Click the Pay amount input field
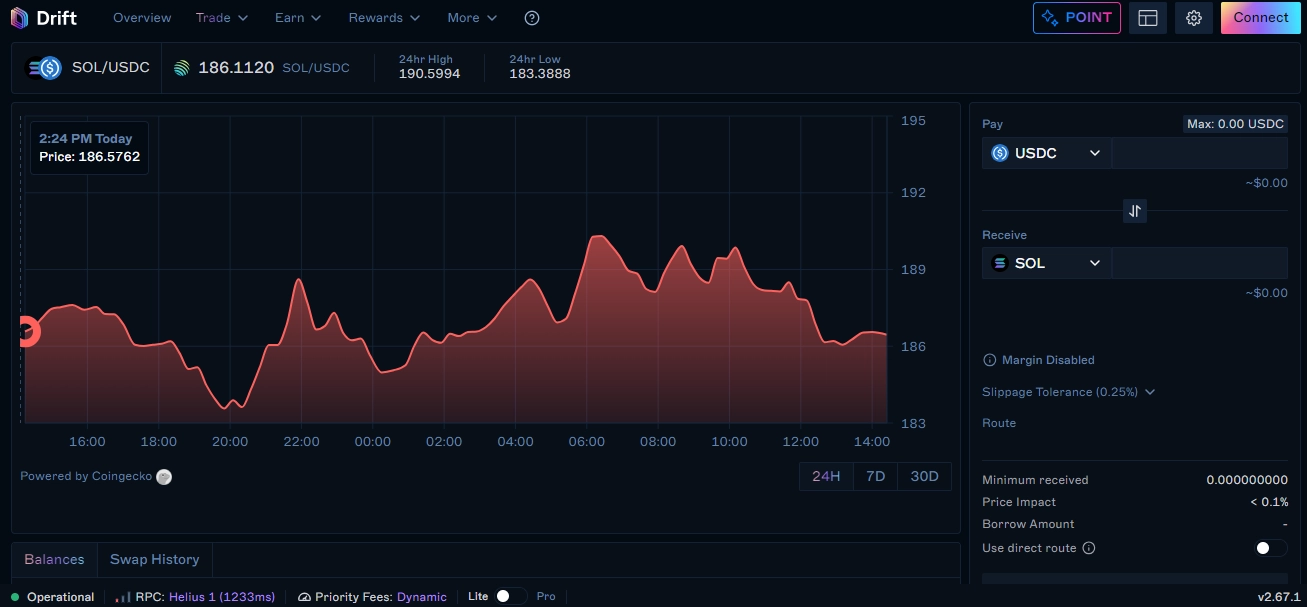 click(1199, 153)
